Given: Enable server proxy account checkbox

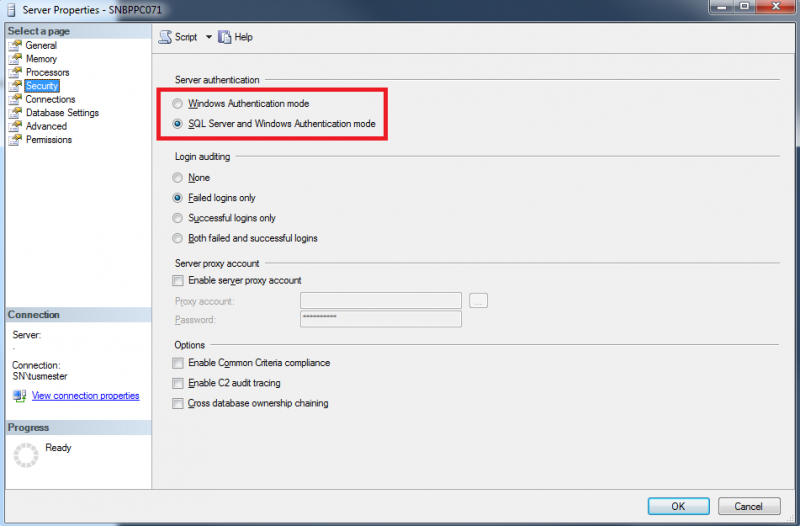Looking at the screenshot, I should [178, 281].
